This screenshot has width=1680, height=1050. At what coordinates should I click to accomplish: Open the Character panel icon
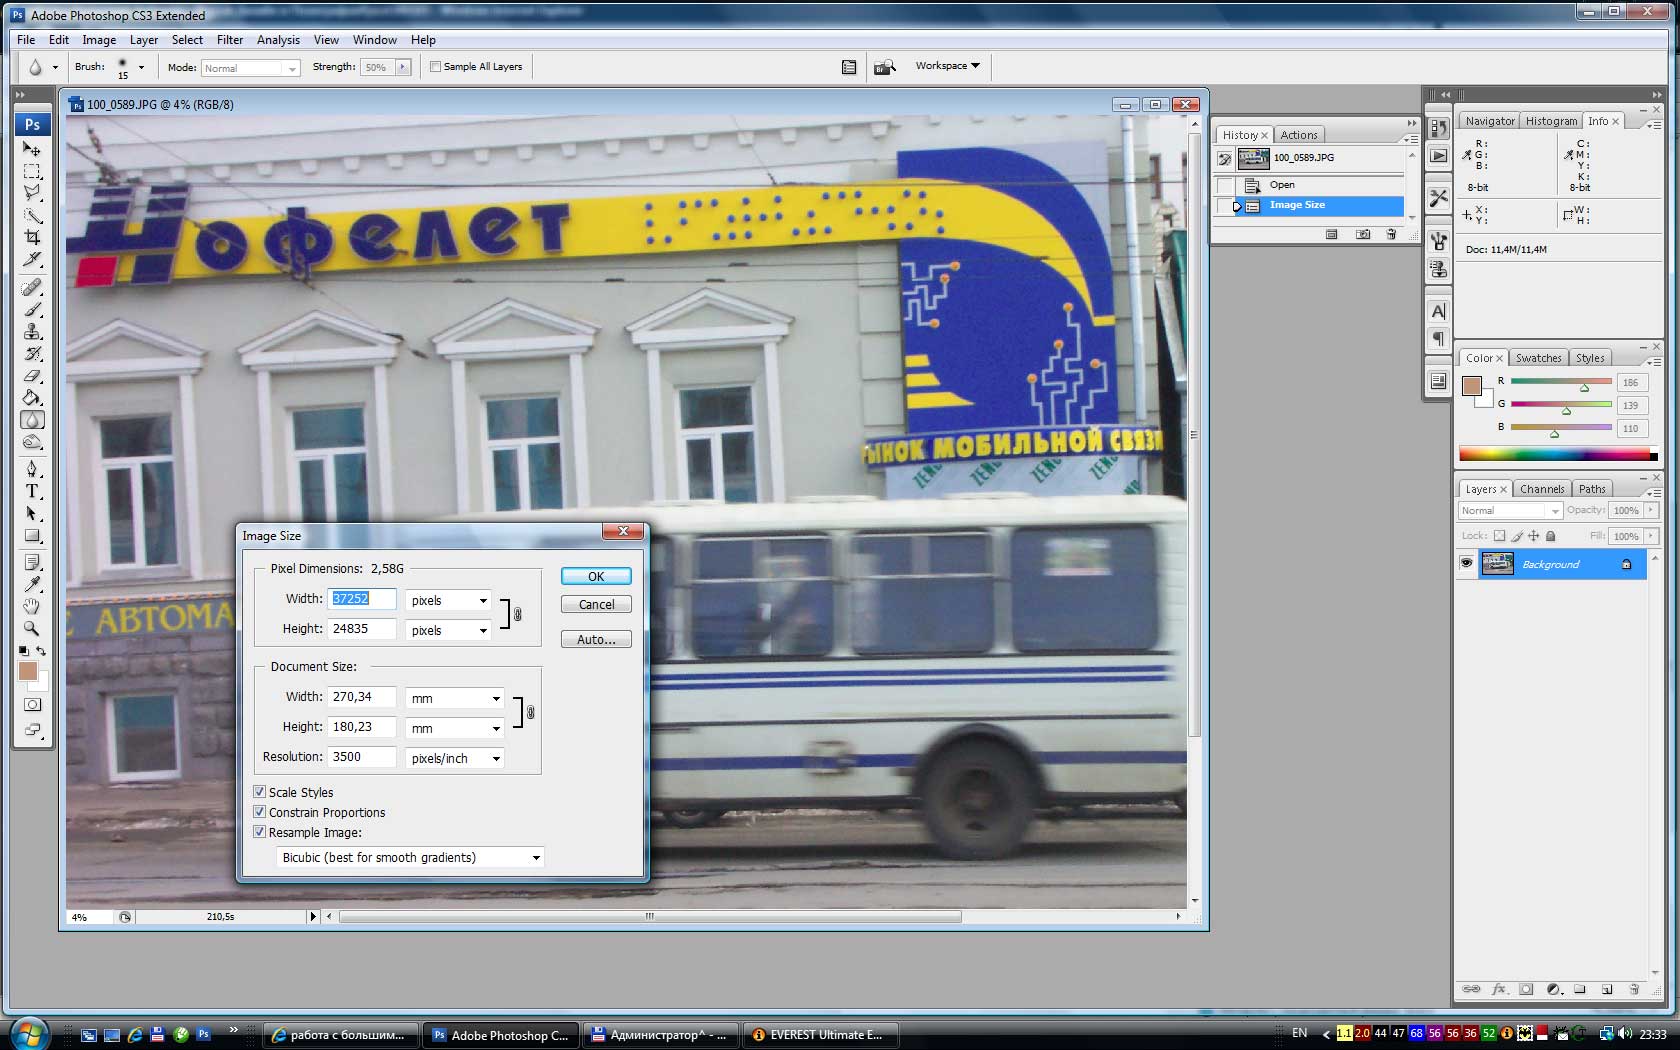coord(1438,311)
